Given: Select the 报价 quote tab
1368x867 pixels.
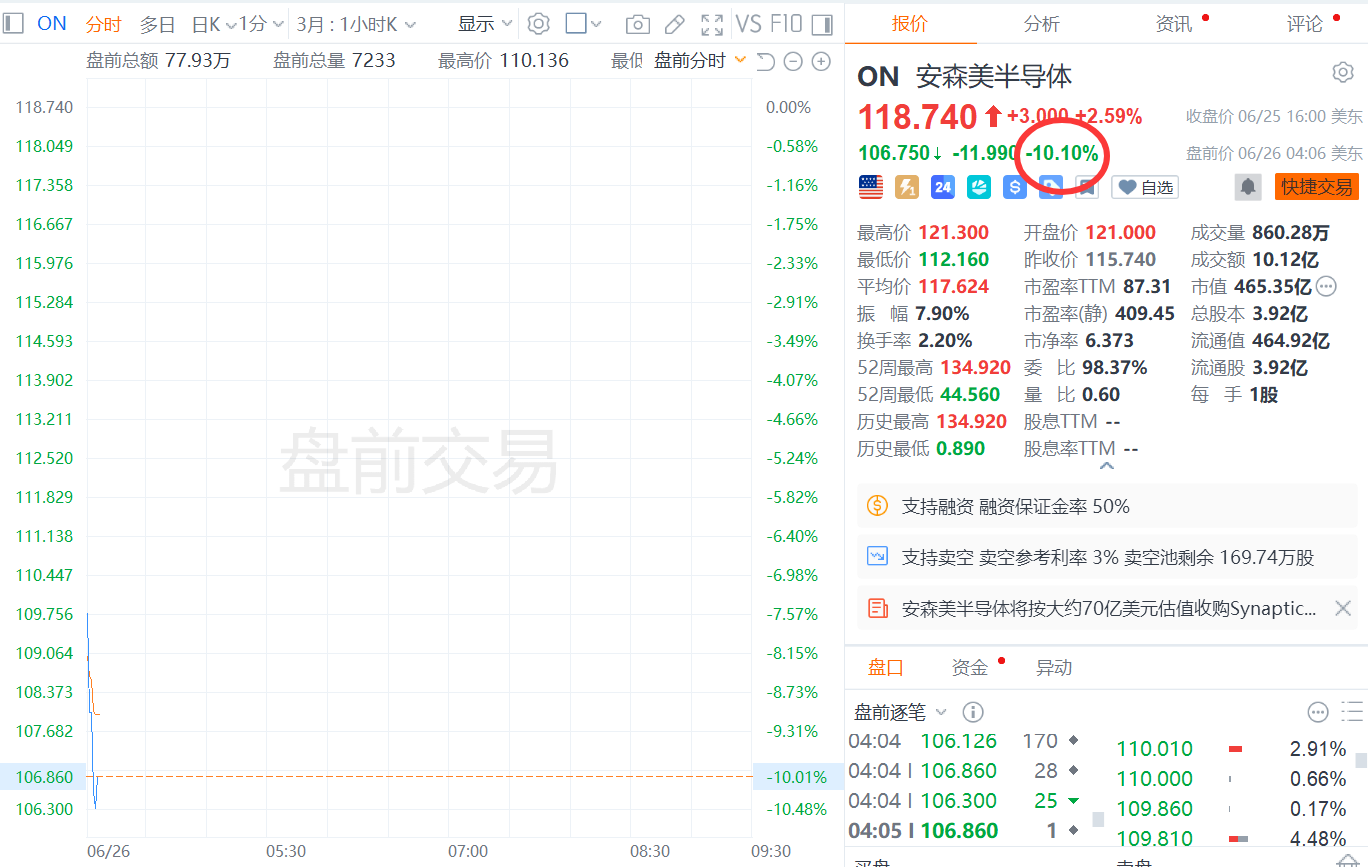Looking at the screenshot, I should 910,24.
